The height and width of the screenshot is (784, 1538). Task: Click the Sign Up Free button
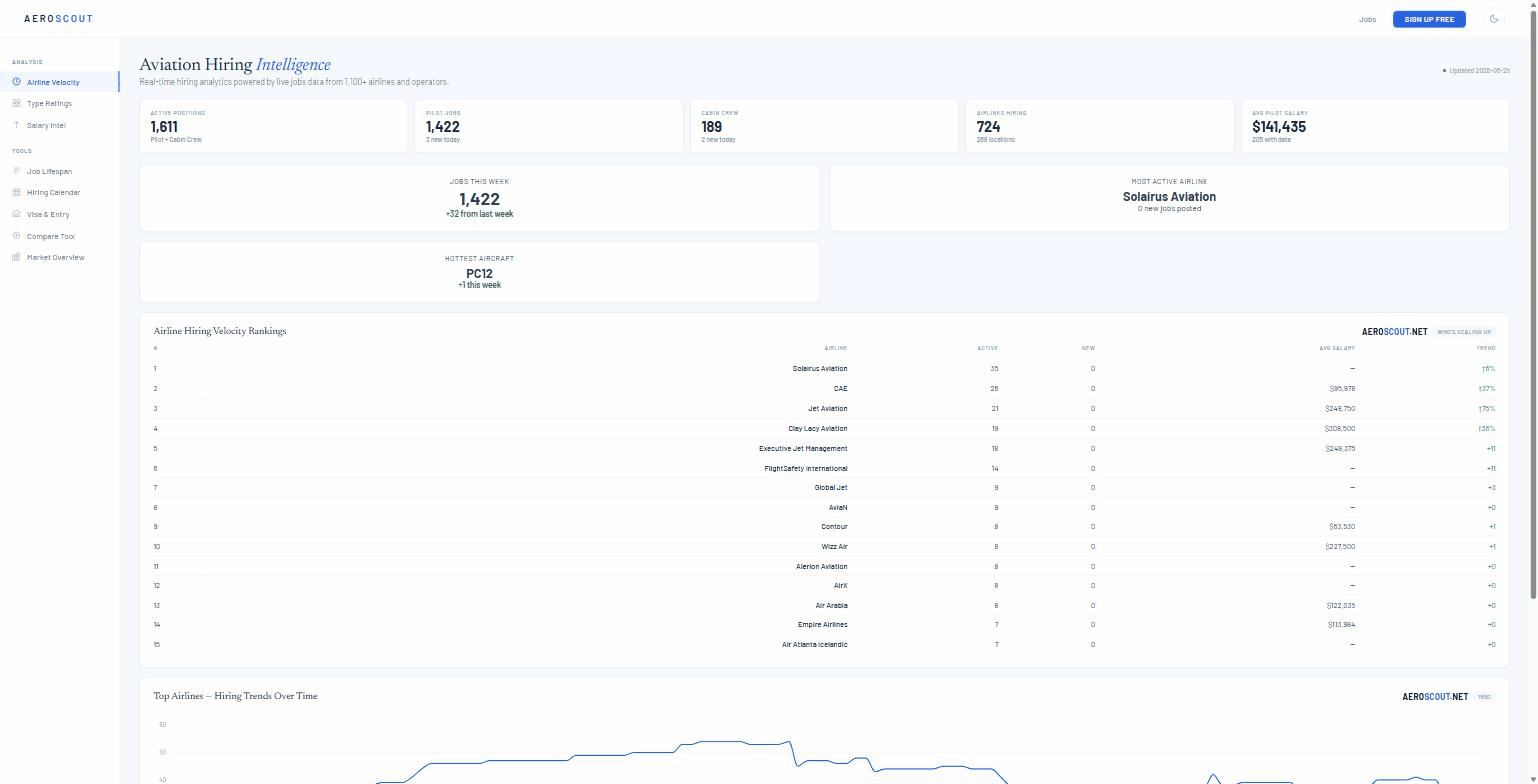[x=1429, y=19]
